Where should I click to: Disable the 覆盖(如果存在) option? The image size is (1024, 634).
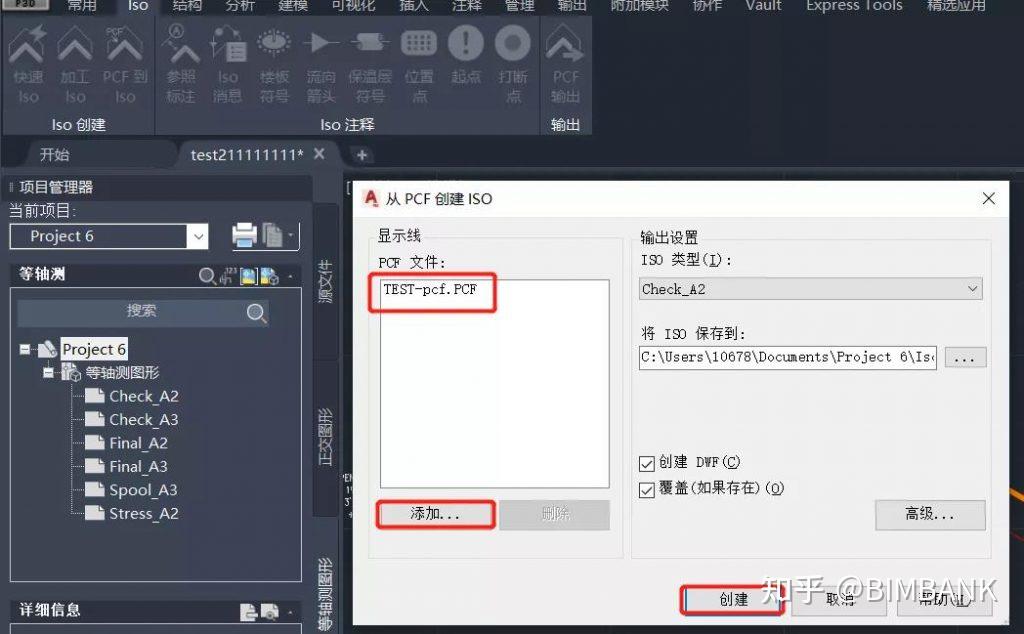tap(645, 487)
